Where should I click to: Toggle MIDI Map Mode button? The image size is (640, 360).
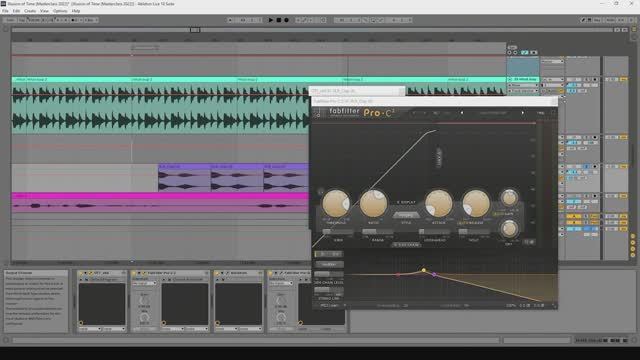[x=610, y=20]
